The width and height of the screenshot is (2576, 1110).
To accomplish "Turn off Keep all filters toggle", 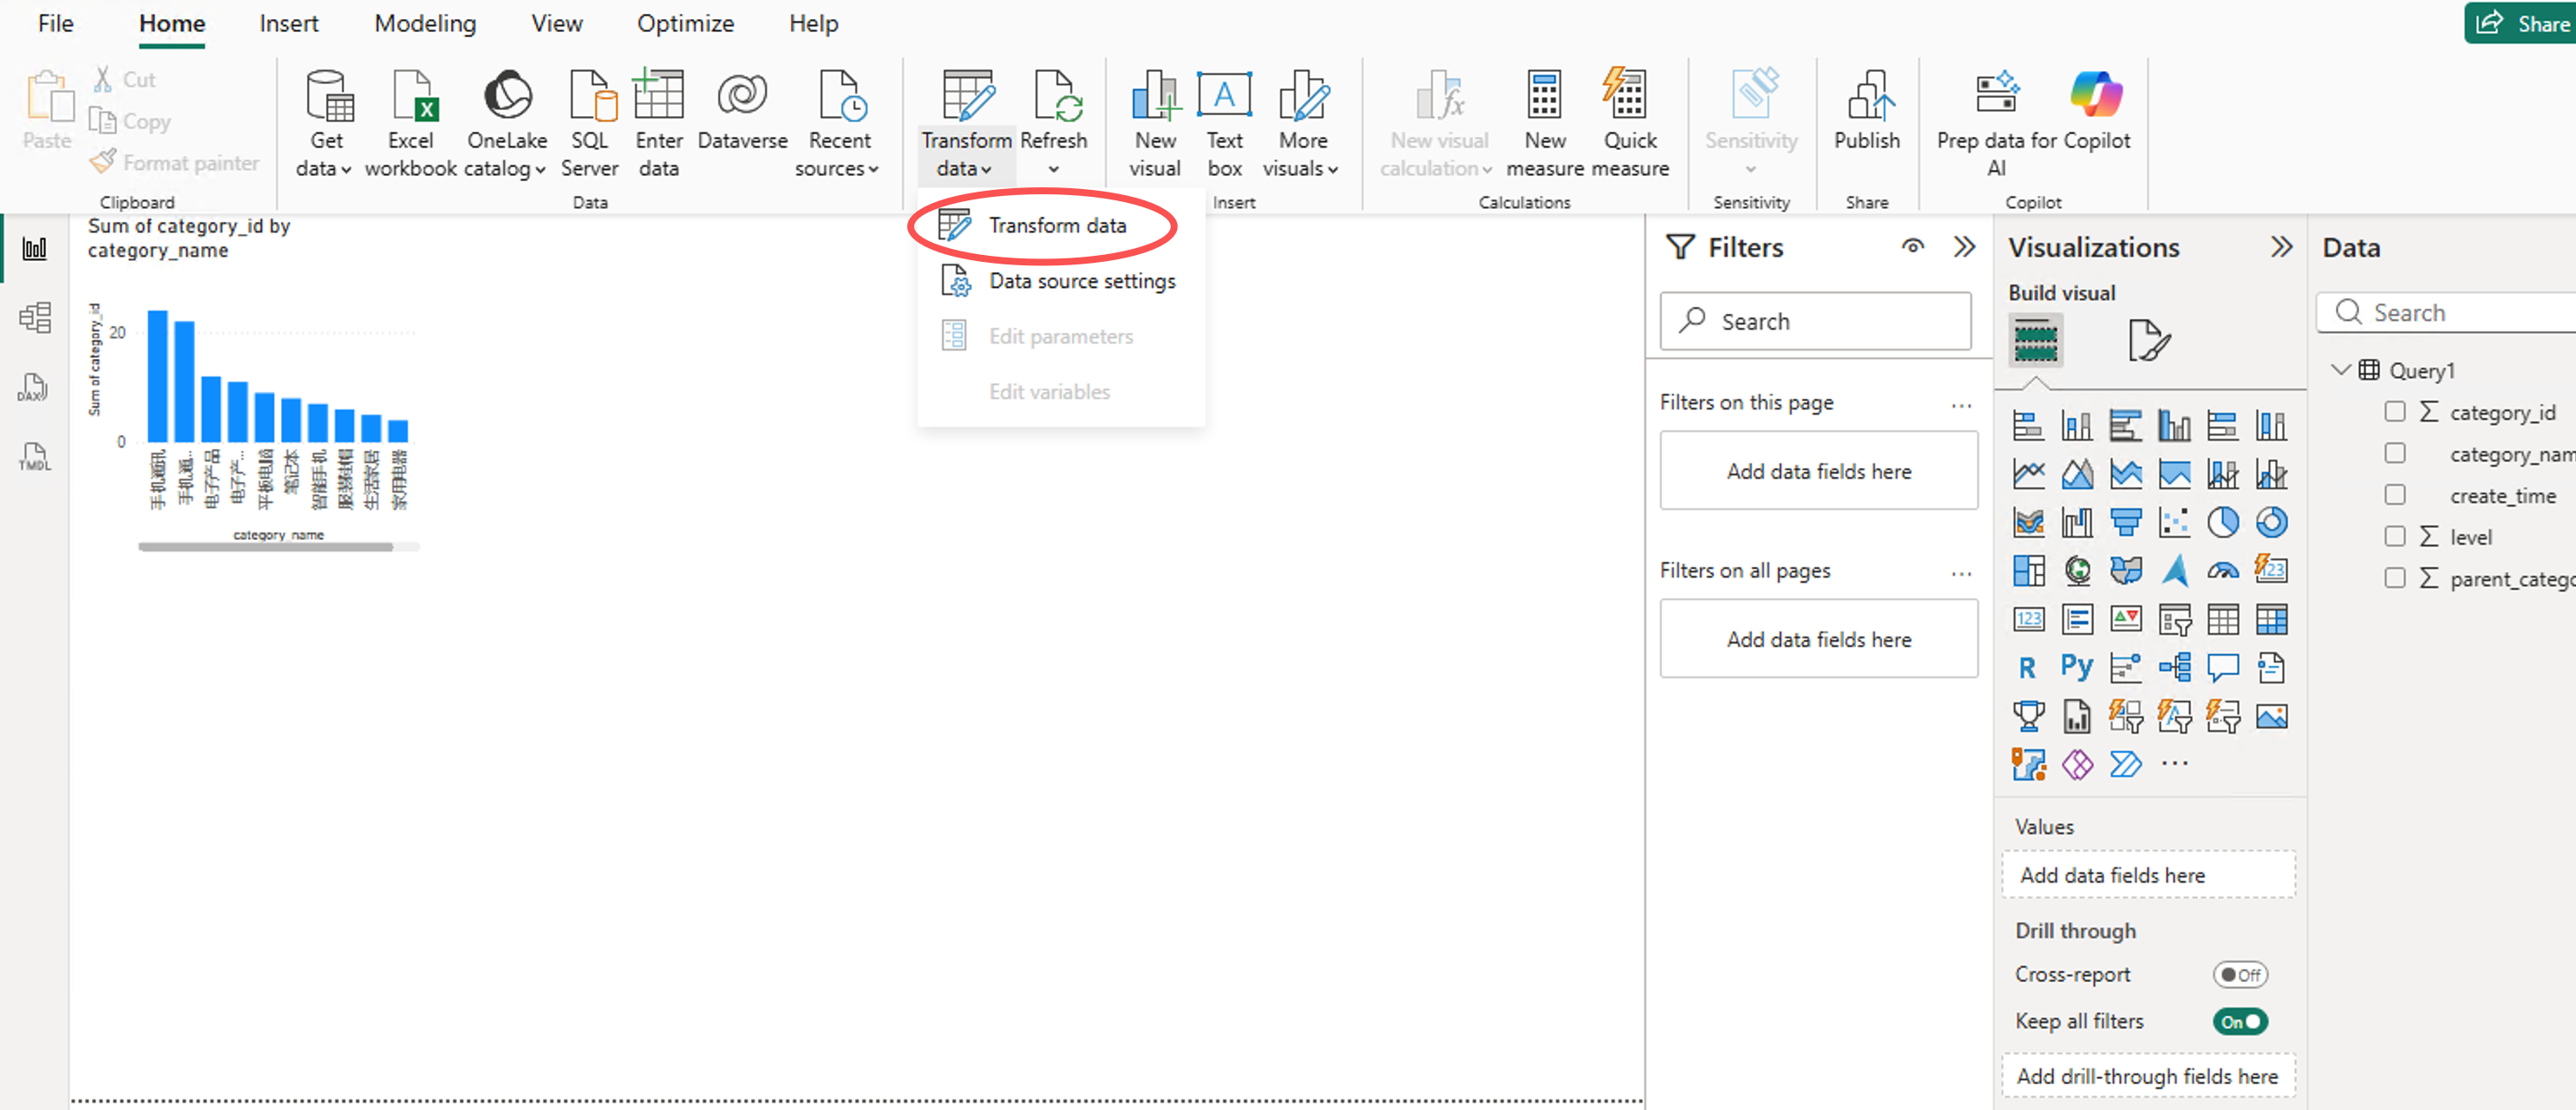I will [x=2240, y=1021].
